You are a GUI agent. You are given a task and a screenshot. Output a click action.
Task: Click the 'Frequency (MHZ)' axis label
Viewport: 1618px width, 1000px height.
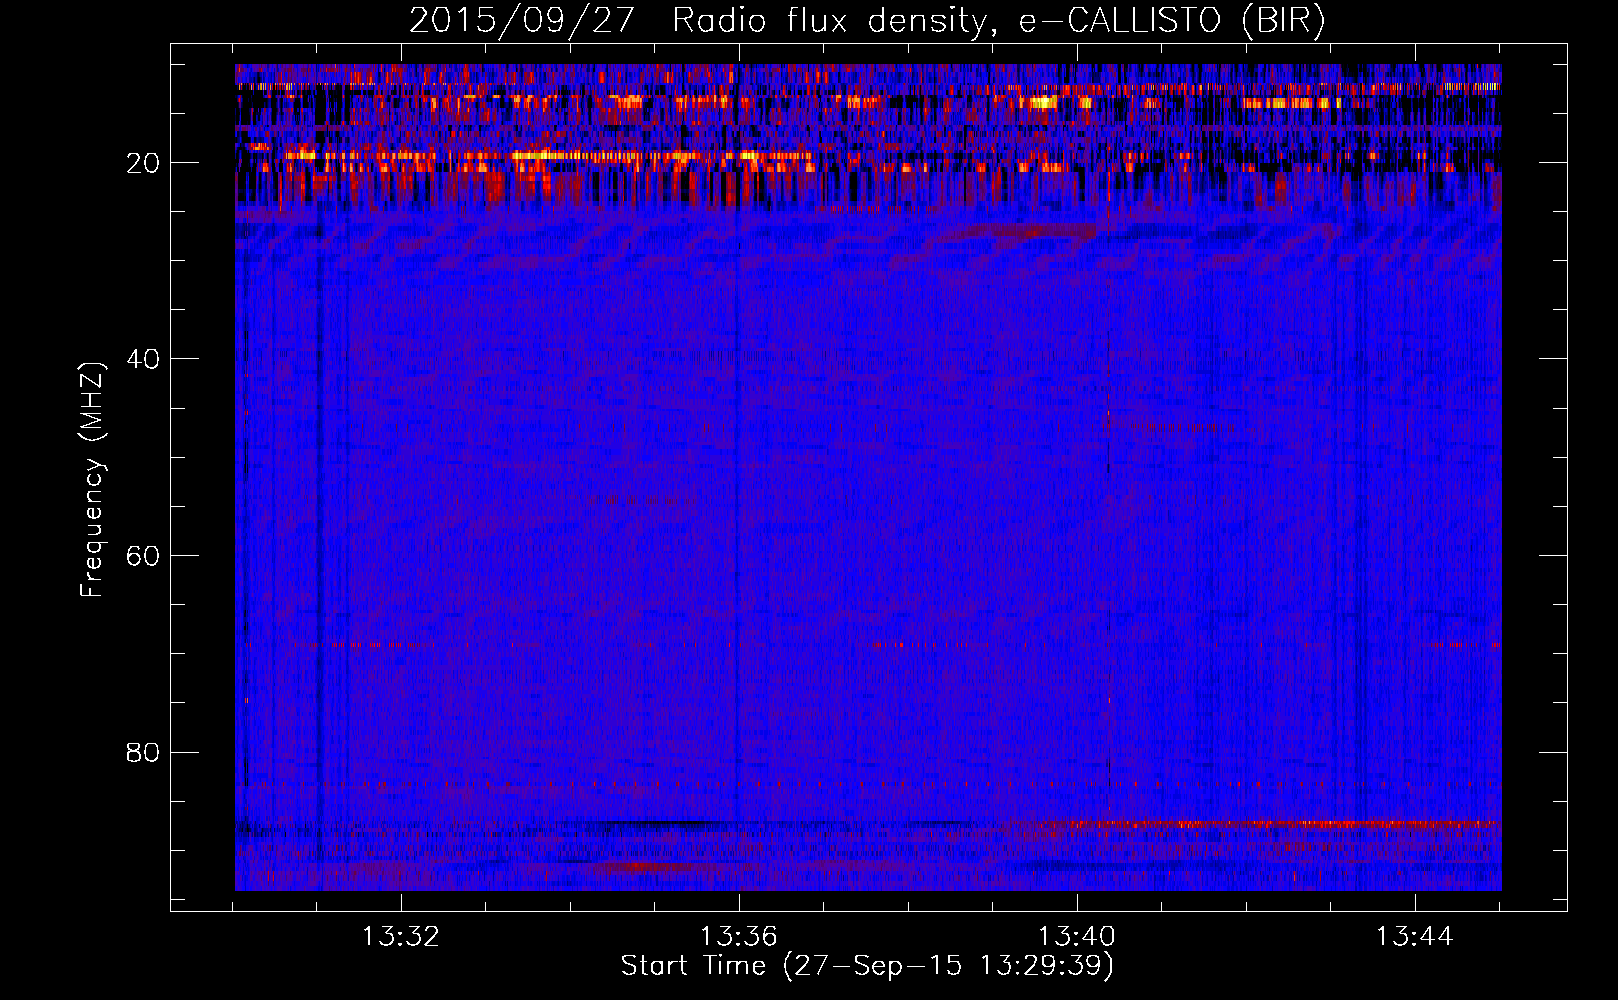(92, 480)
